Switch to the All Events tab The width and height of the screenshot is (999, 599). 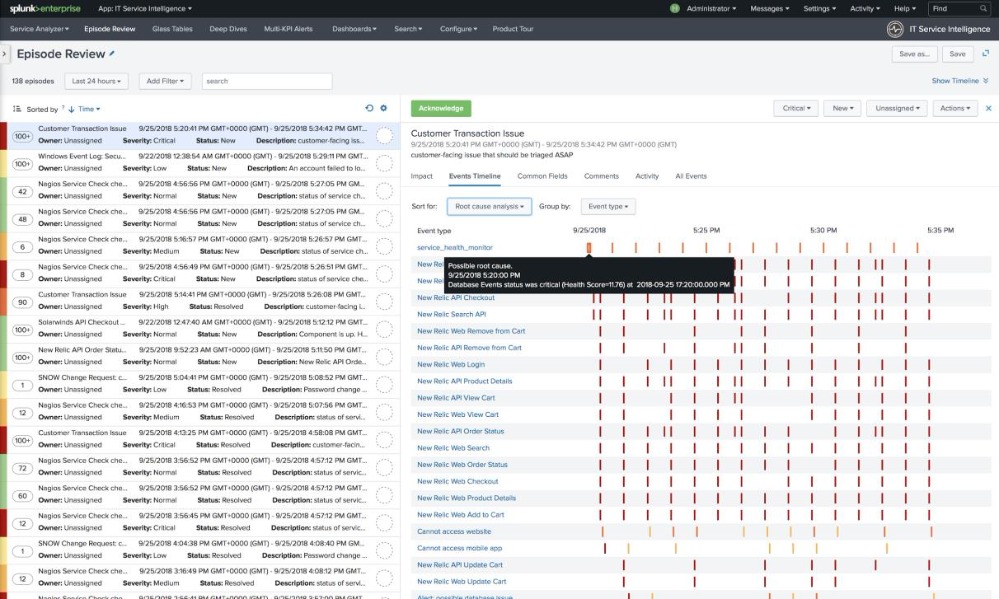(x=691, y=176)
